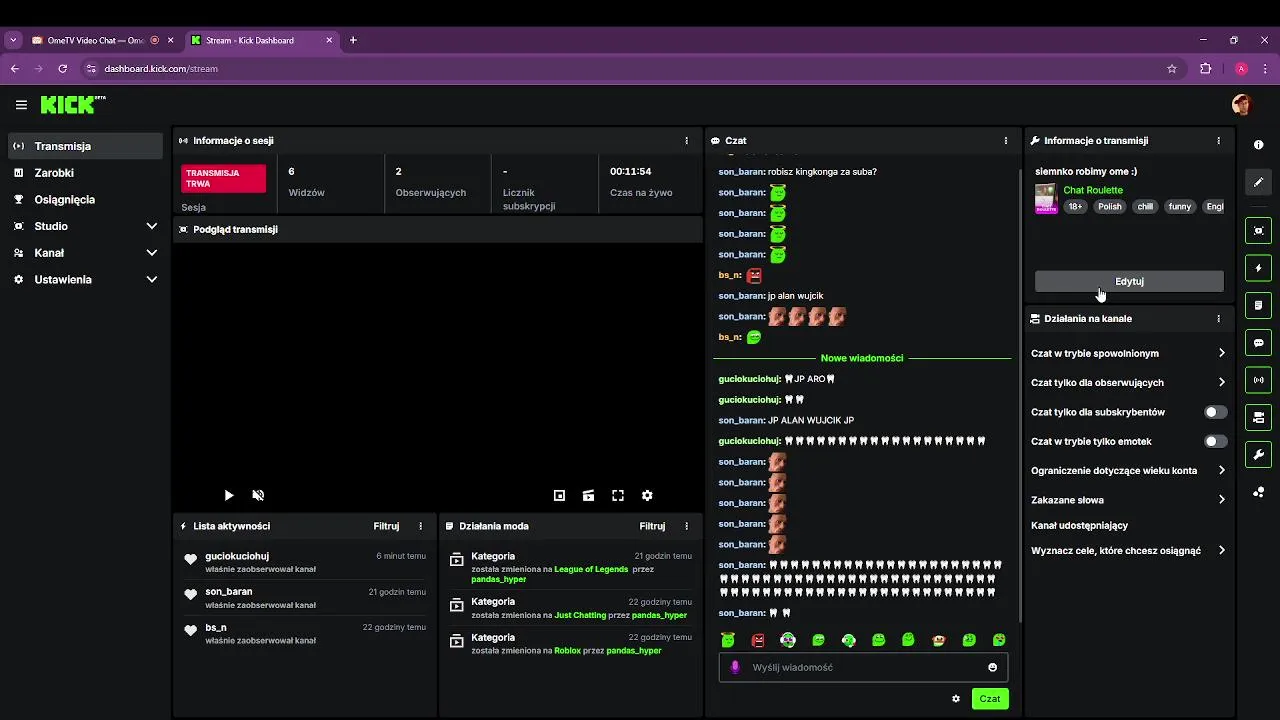
Task: Click Filtruj in Działania moda
Action: point(652,526)
